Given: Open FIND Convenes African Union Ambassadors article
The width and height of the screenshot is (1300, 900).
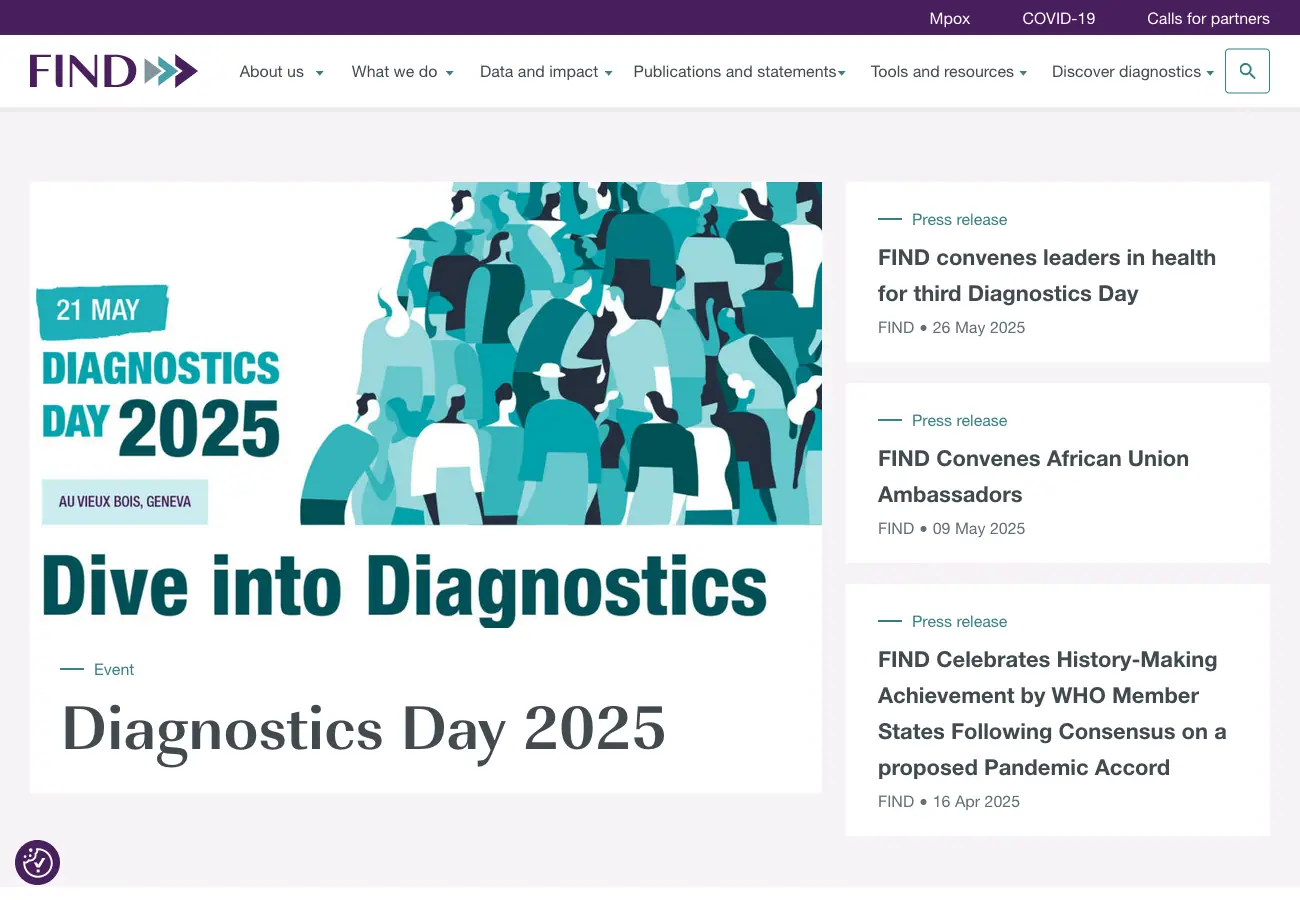Looking at the screenshot, I should [1033, 476].
